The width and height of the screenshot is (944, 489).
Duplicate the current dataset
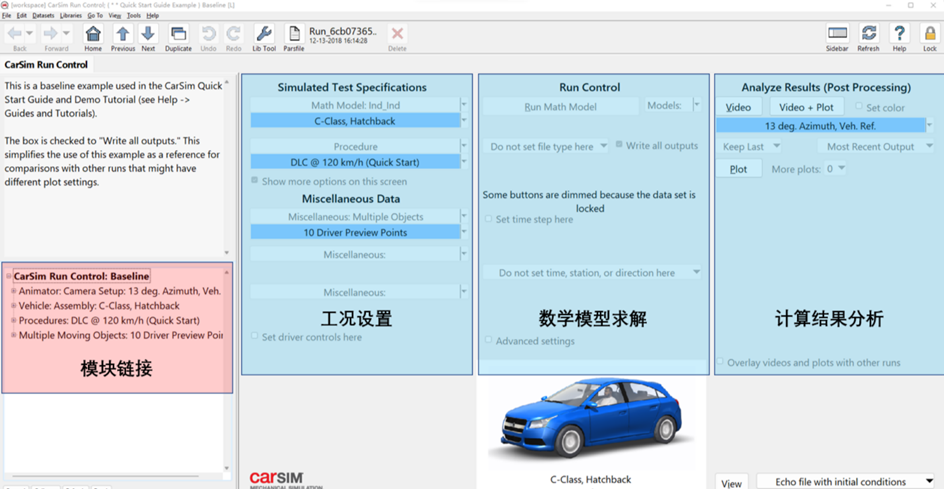tap(178, 34)
